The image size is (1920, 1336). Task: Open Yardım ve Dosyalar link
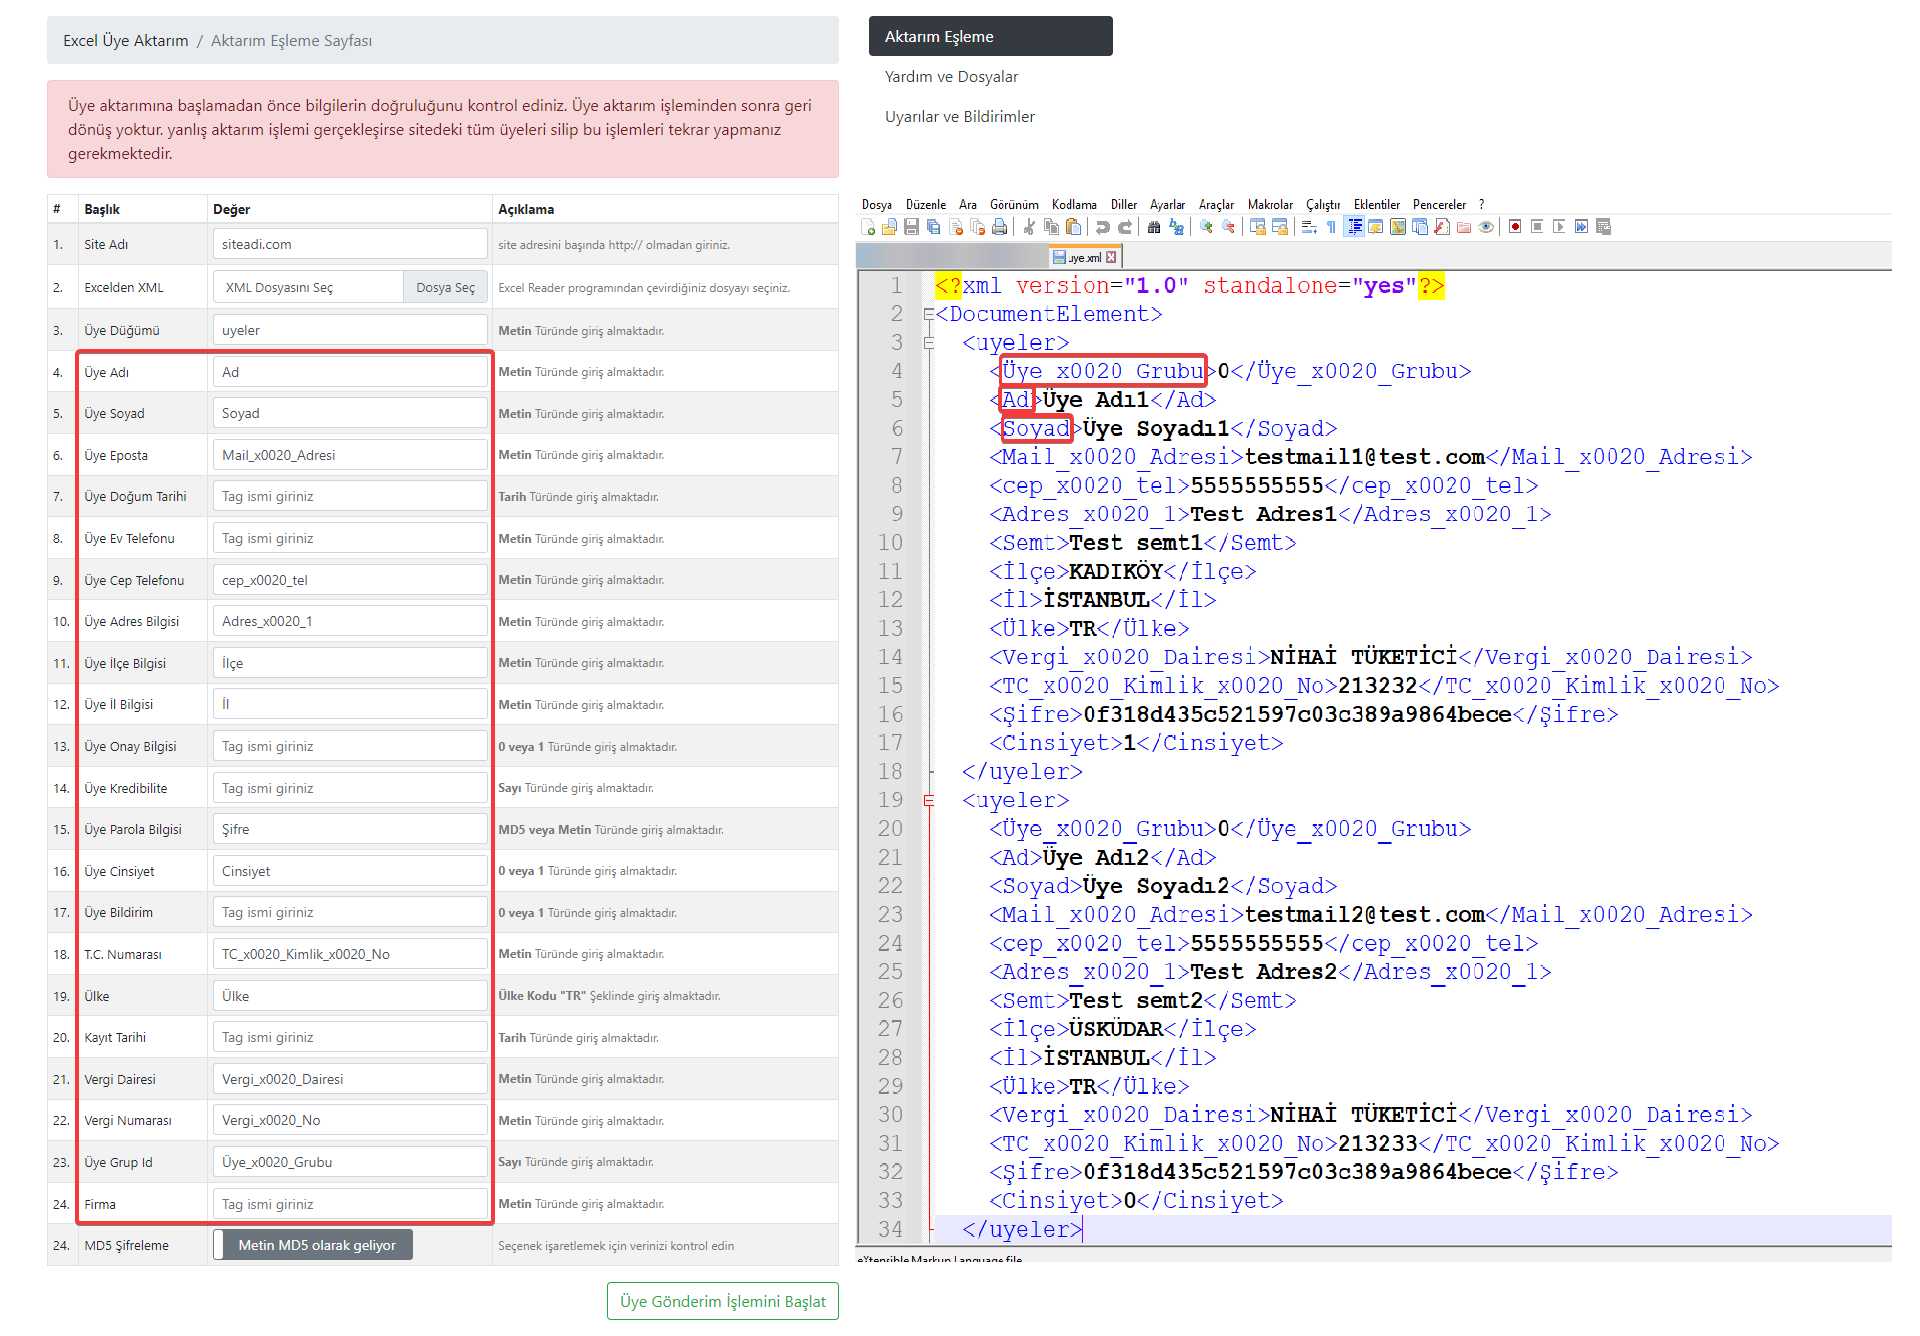tap(951, 76)
